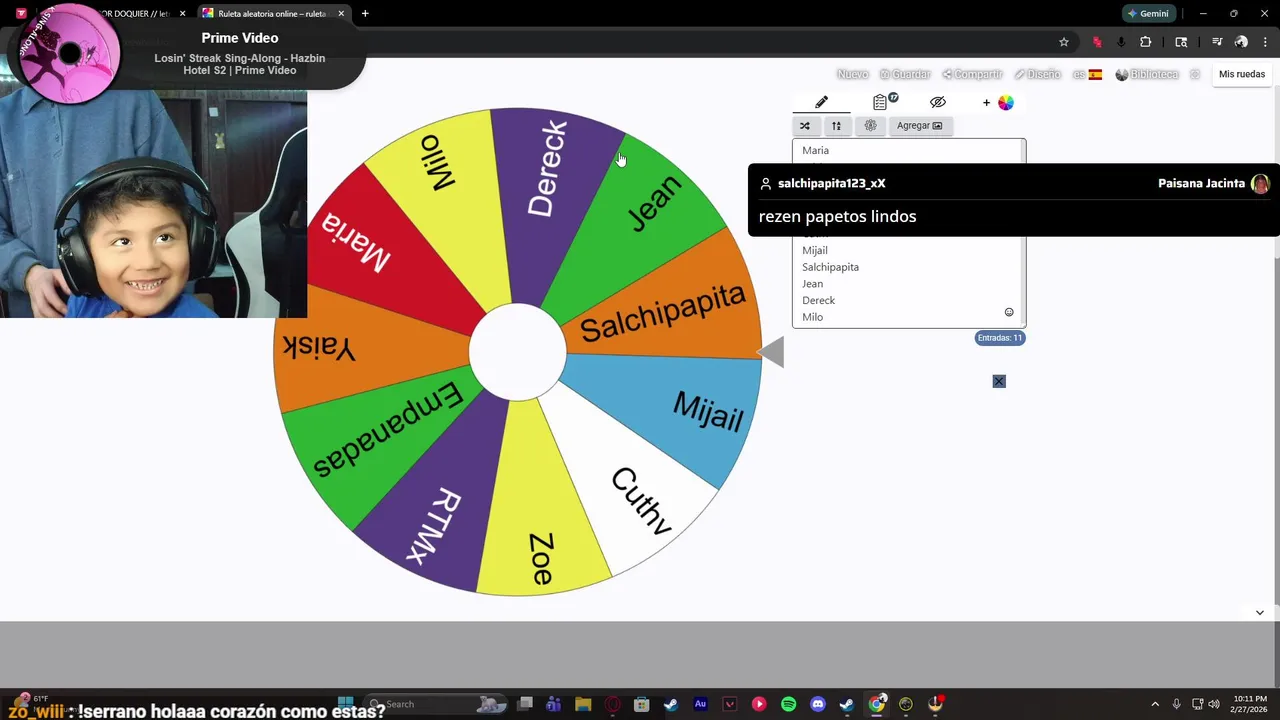Select the Dereck entry in the list
The width and height of the screenshot is (1280, 720).
point(818,300)
